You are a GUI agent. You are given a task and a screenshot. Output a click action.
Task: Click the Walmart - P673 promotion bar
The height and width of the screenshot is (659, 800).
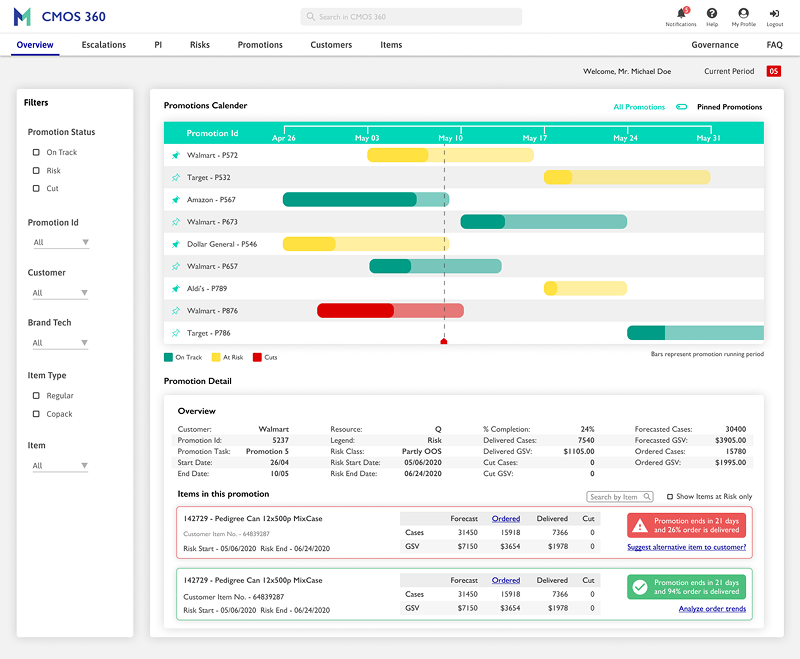pos(544,222)
